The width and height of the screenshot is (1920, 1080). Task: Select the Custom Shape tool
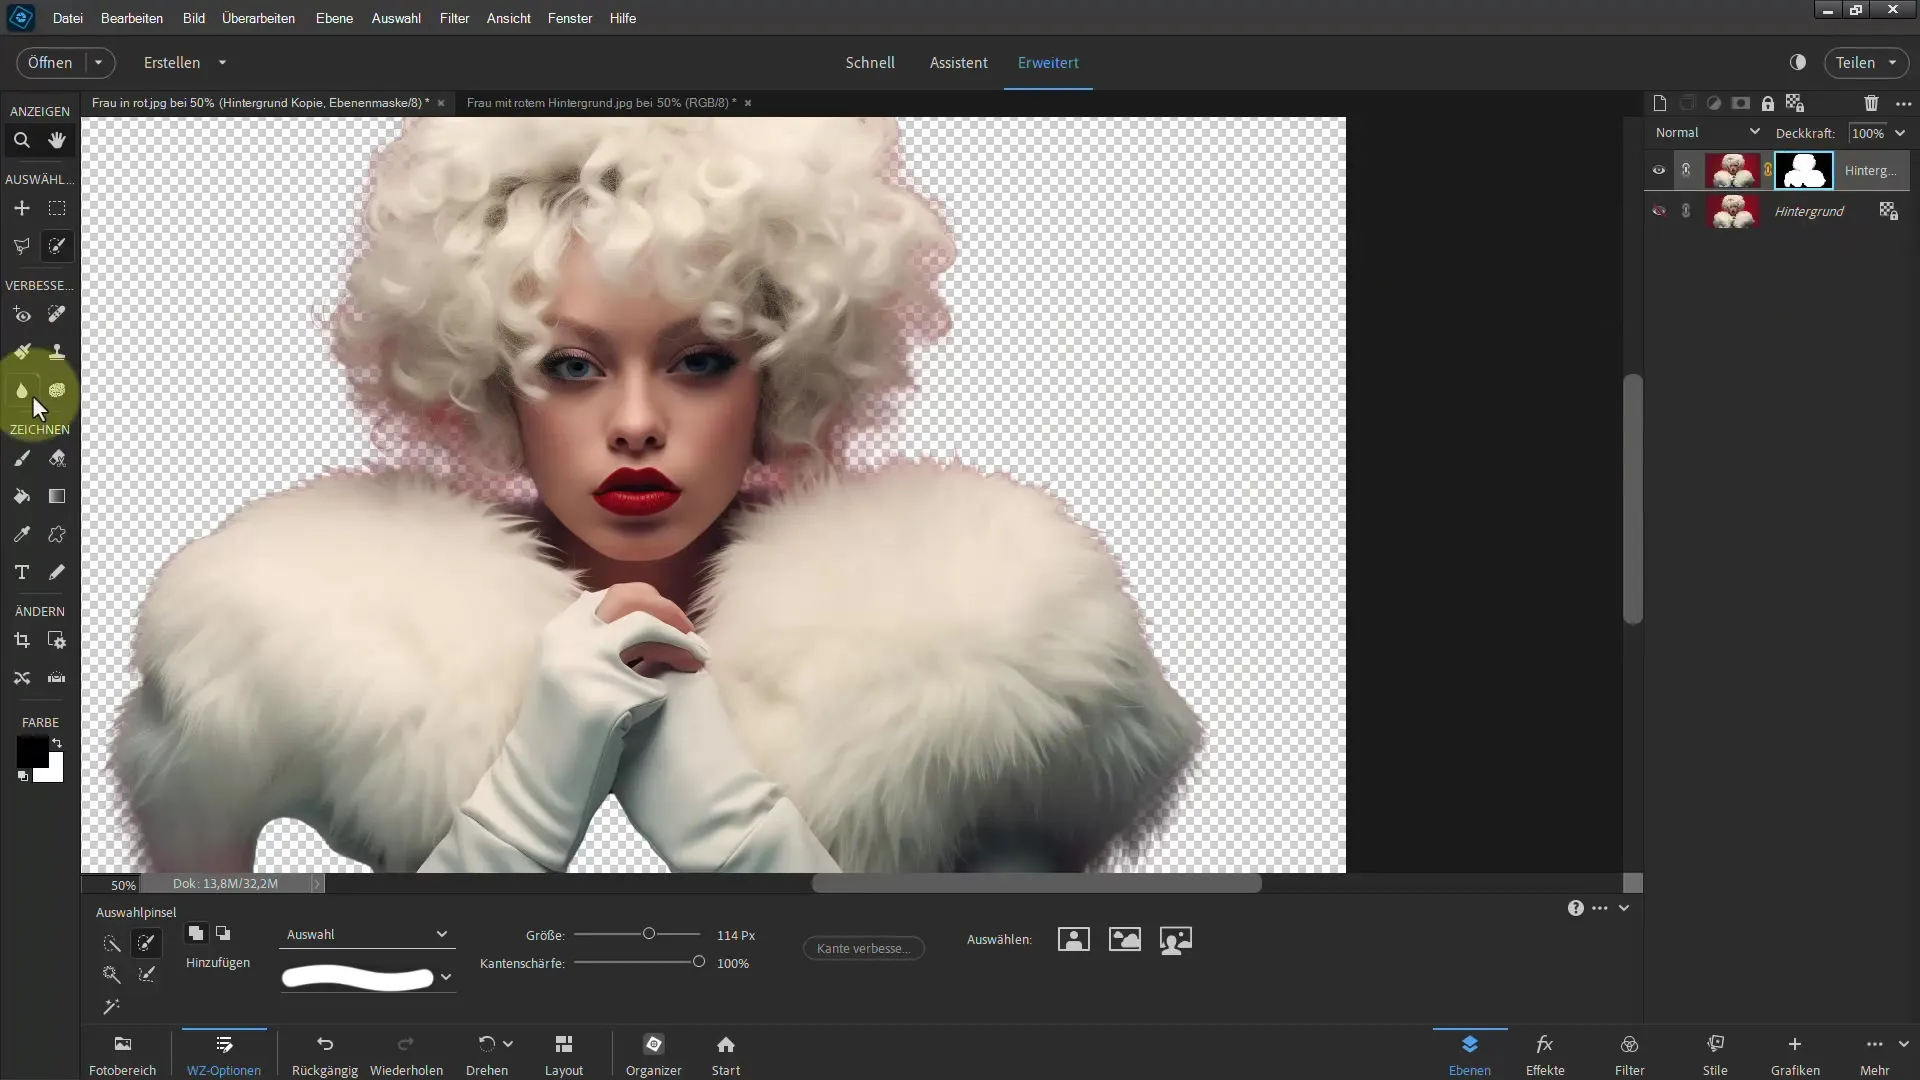pos(57,534)
